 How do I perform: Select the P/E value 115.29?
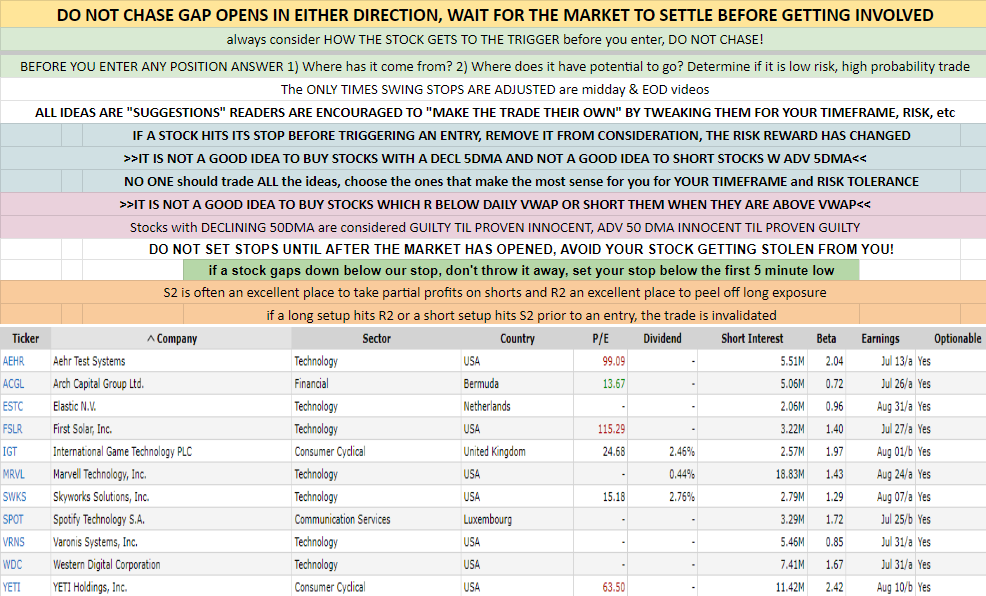coord(611,429)
